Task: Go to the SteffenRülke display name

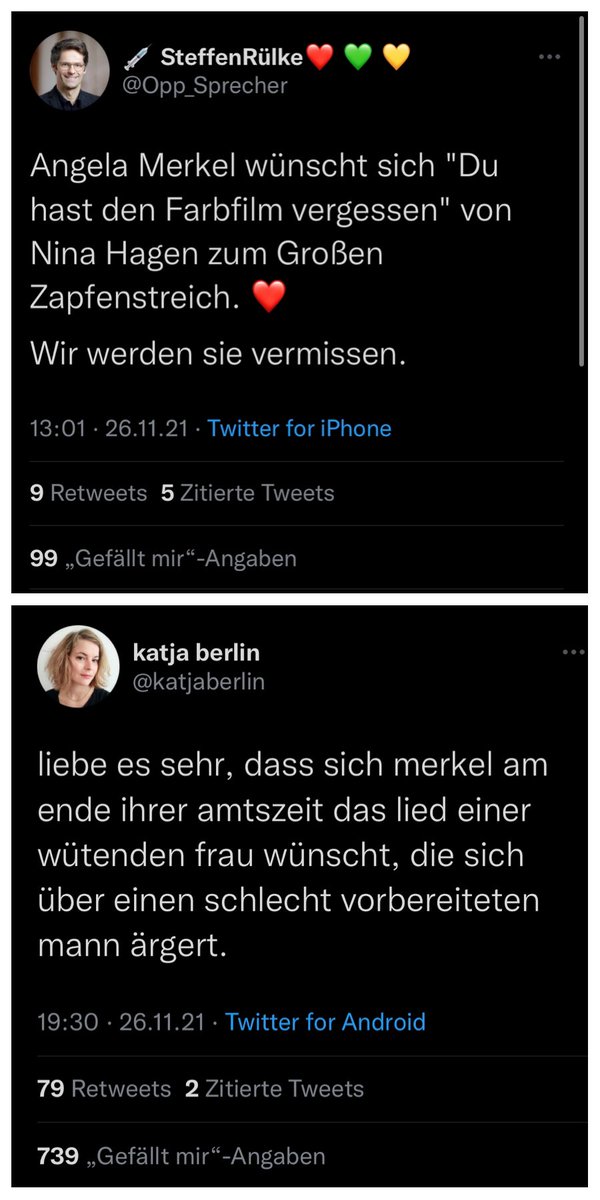Action: 232,59
